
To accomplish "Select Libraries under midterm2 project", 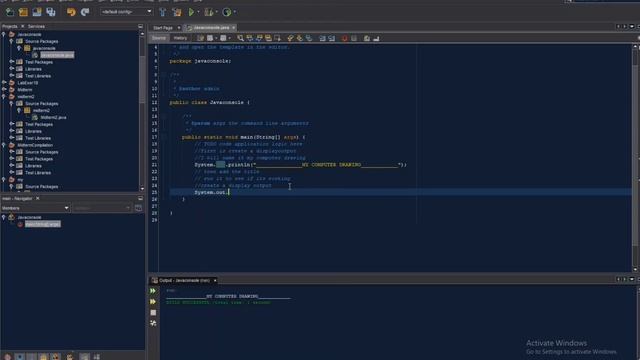I will pos(33,131).
